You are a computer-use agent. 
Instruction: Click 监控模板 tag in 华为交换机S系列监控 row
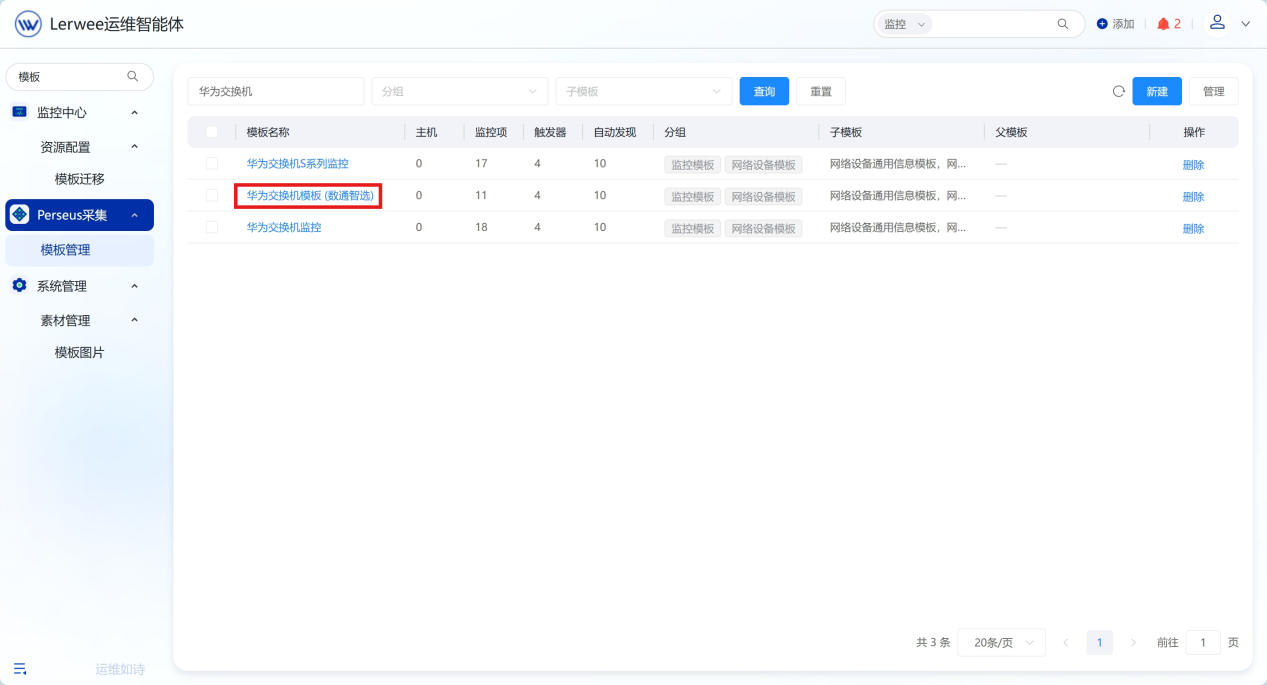tap(692, 164)
